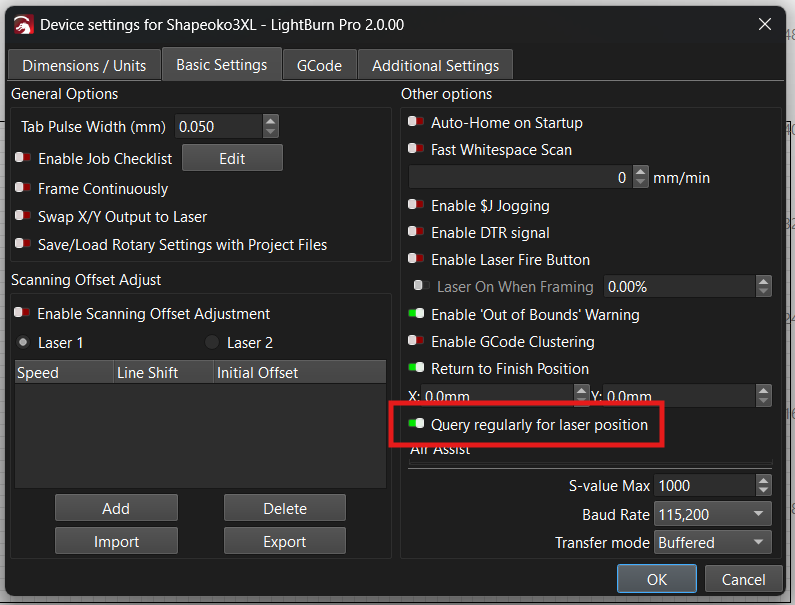
Task: Toggle Save/Load Rotary Settings with Project Files
Action: (23, 243)
